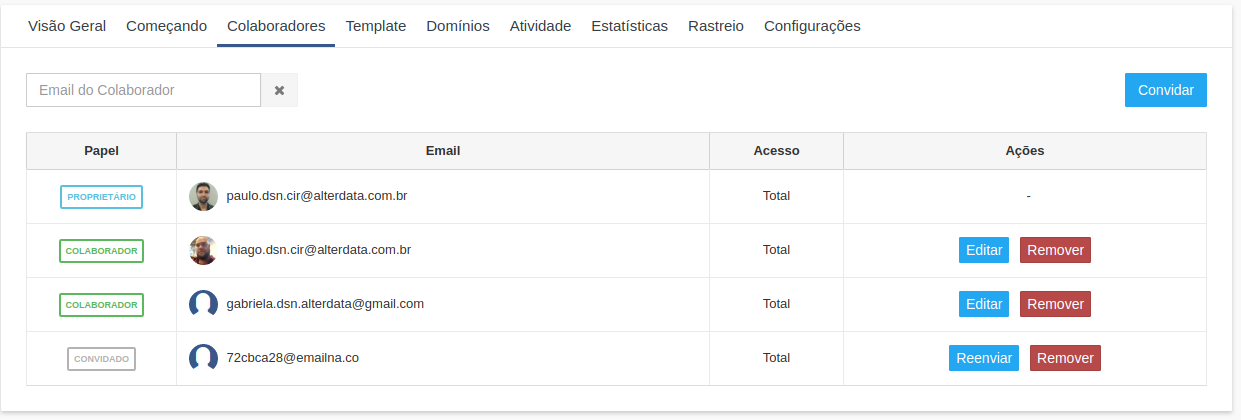Resend invite to 72cbca28@emailna.co

pos(983,358)
